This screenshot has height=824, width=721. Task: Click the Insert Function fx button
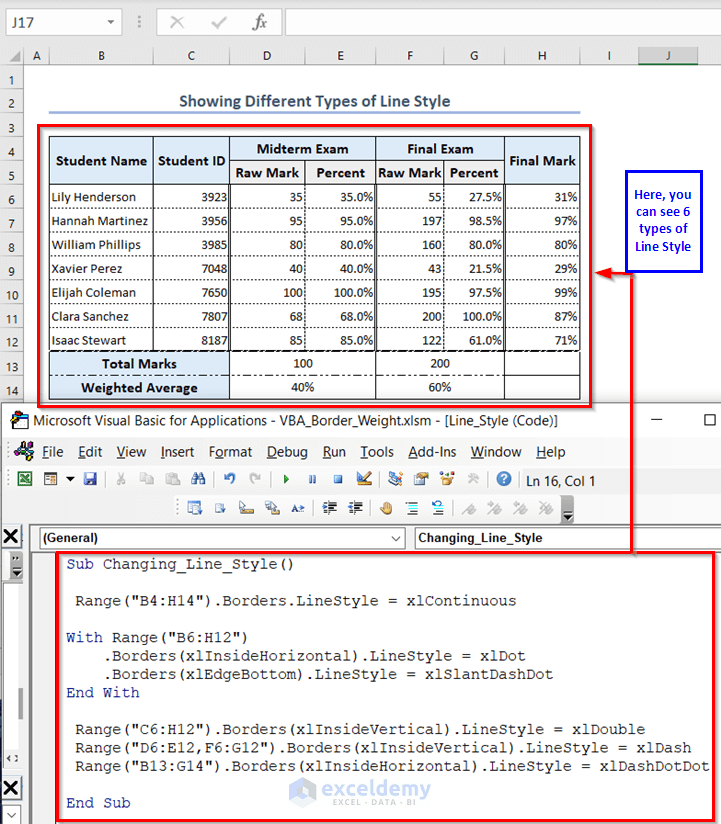tap(259, 22)
